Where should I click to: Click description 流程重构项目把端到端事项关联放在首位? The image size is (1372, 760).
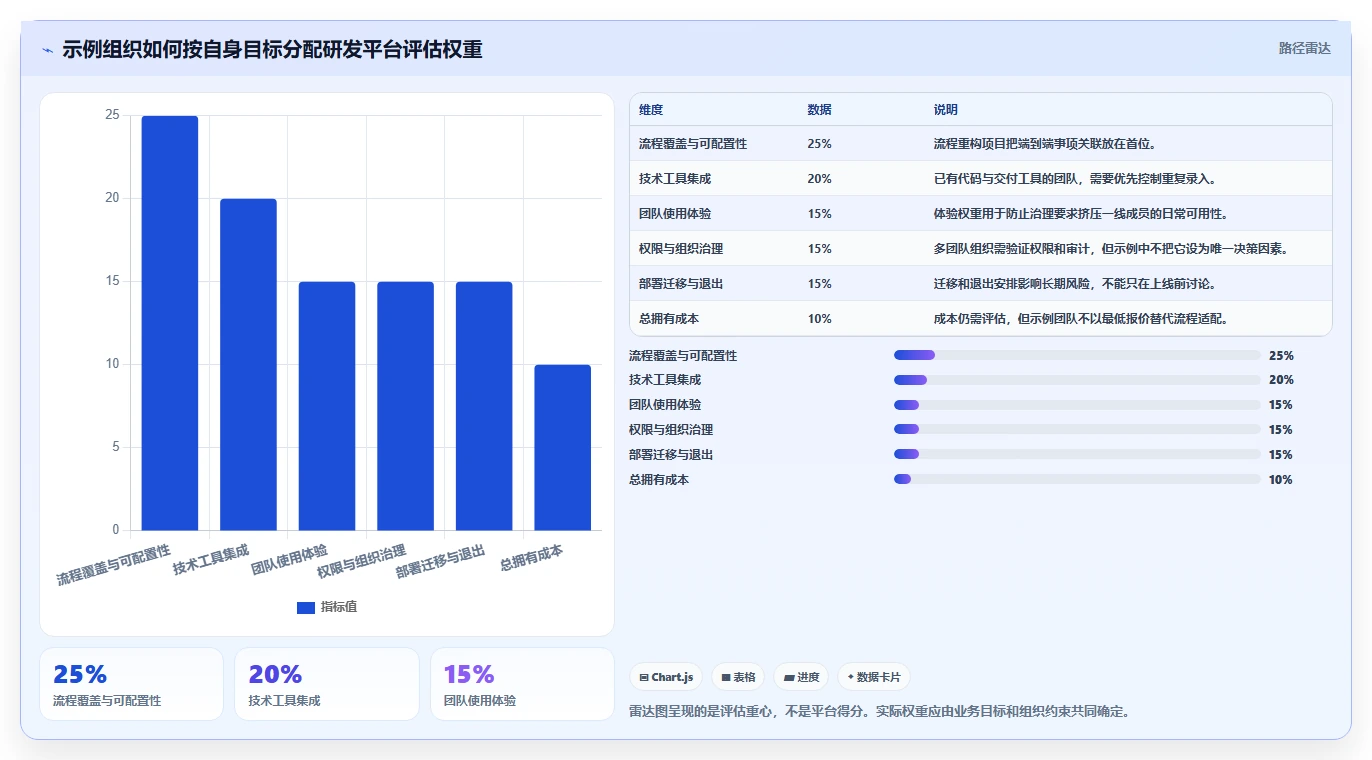[x=1045, y=144]
